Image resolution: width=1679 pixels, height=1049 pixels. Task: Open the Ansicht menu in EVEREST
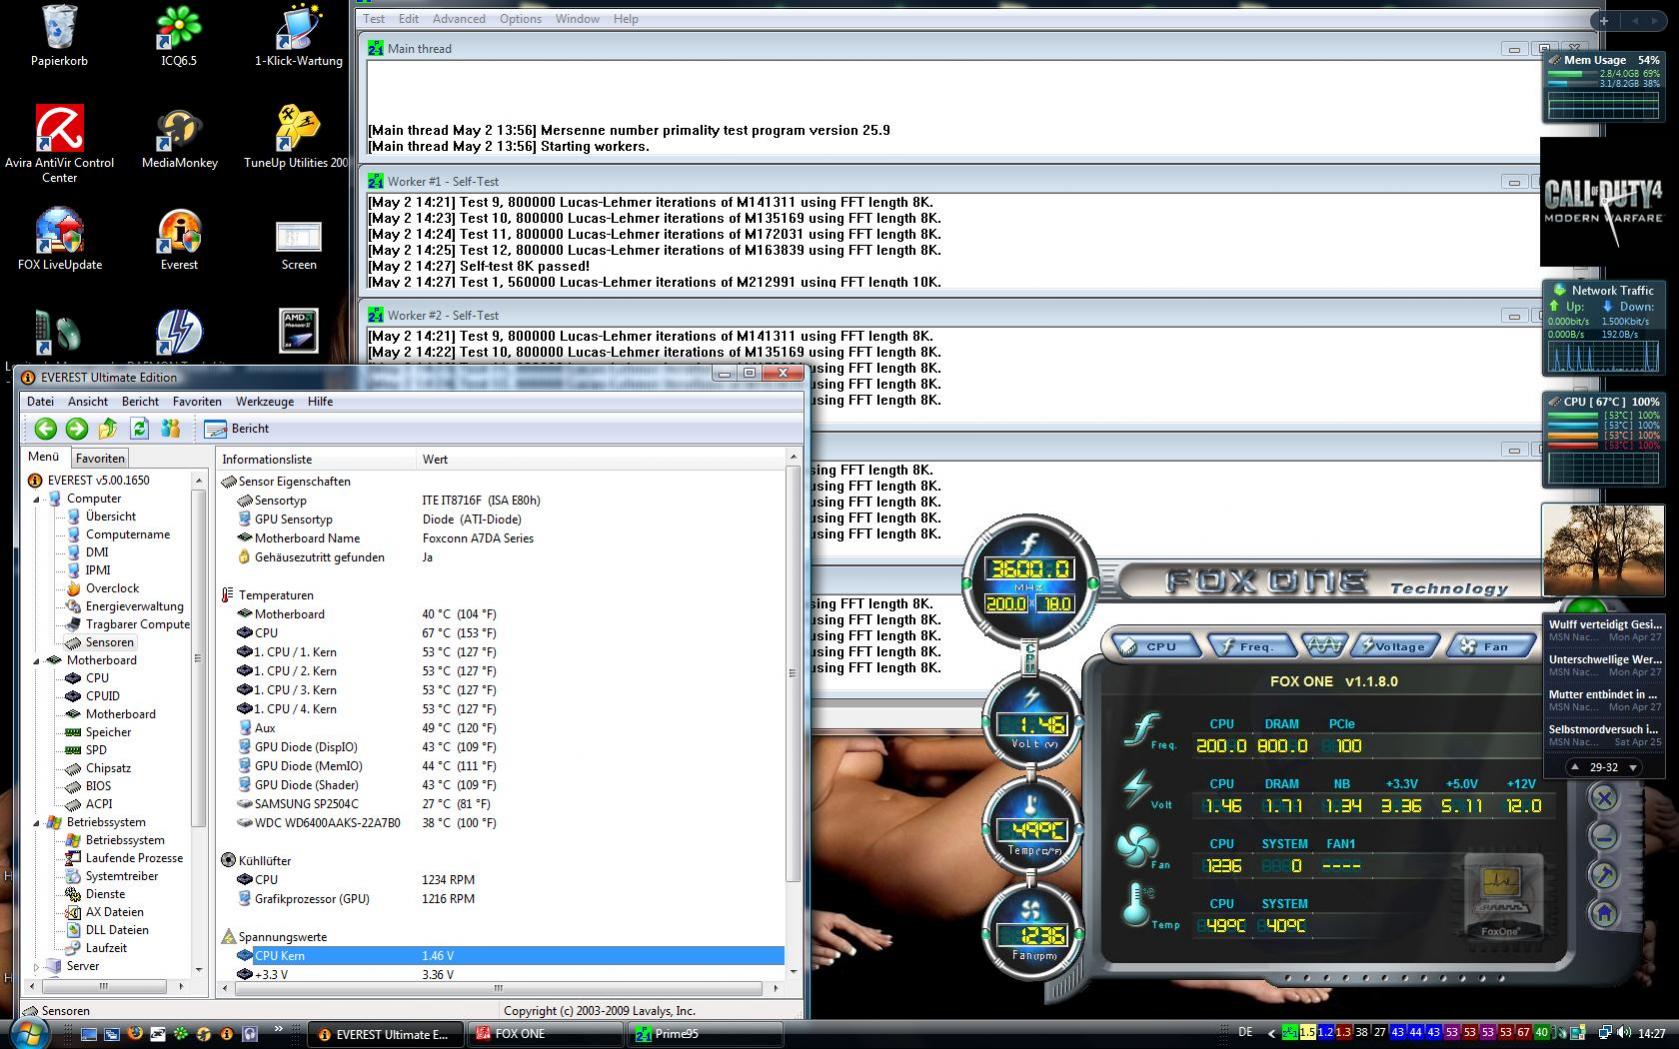pyautogui.click(x=88, y=401)
